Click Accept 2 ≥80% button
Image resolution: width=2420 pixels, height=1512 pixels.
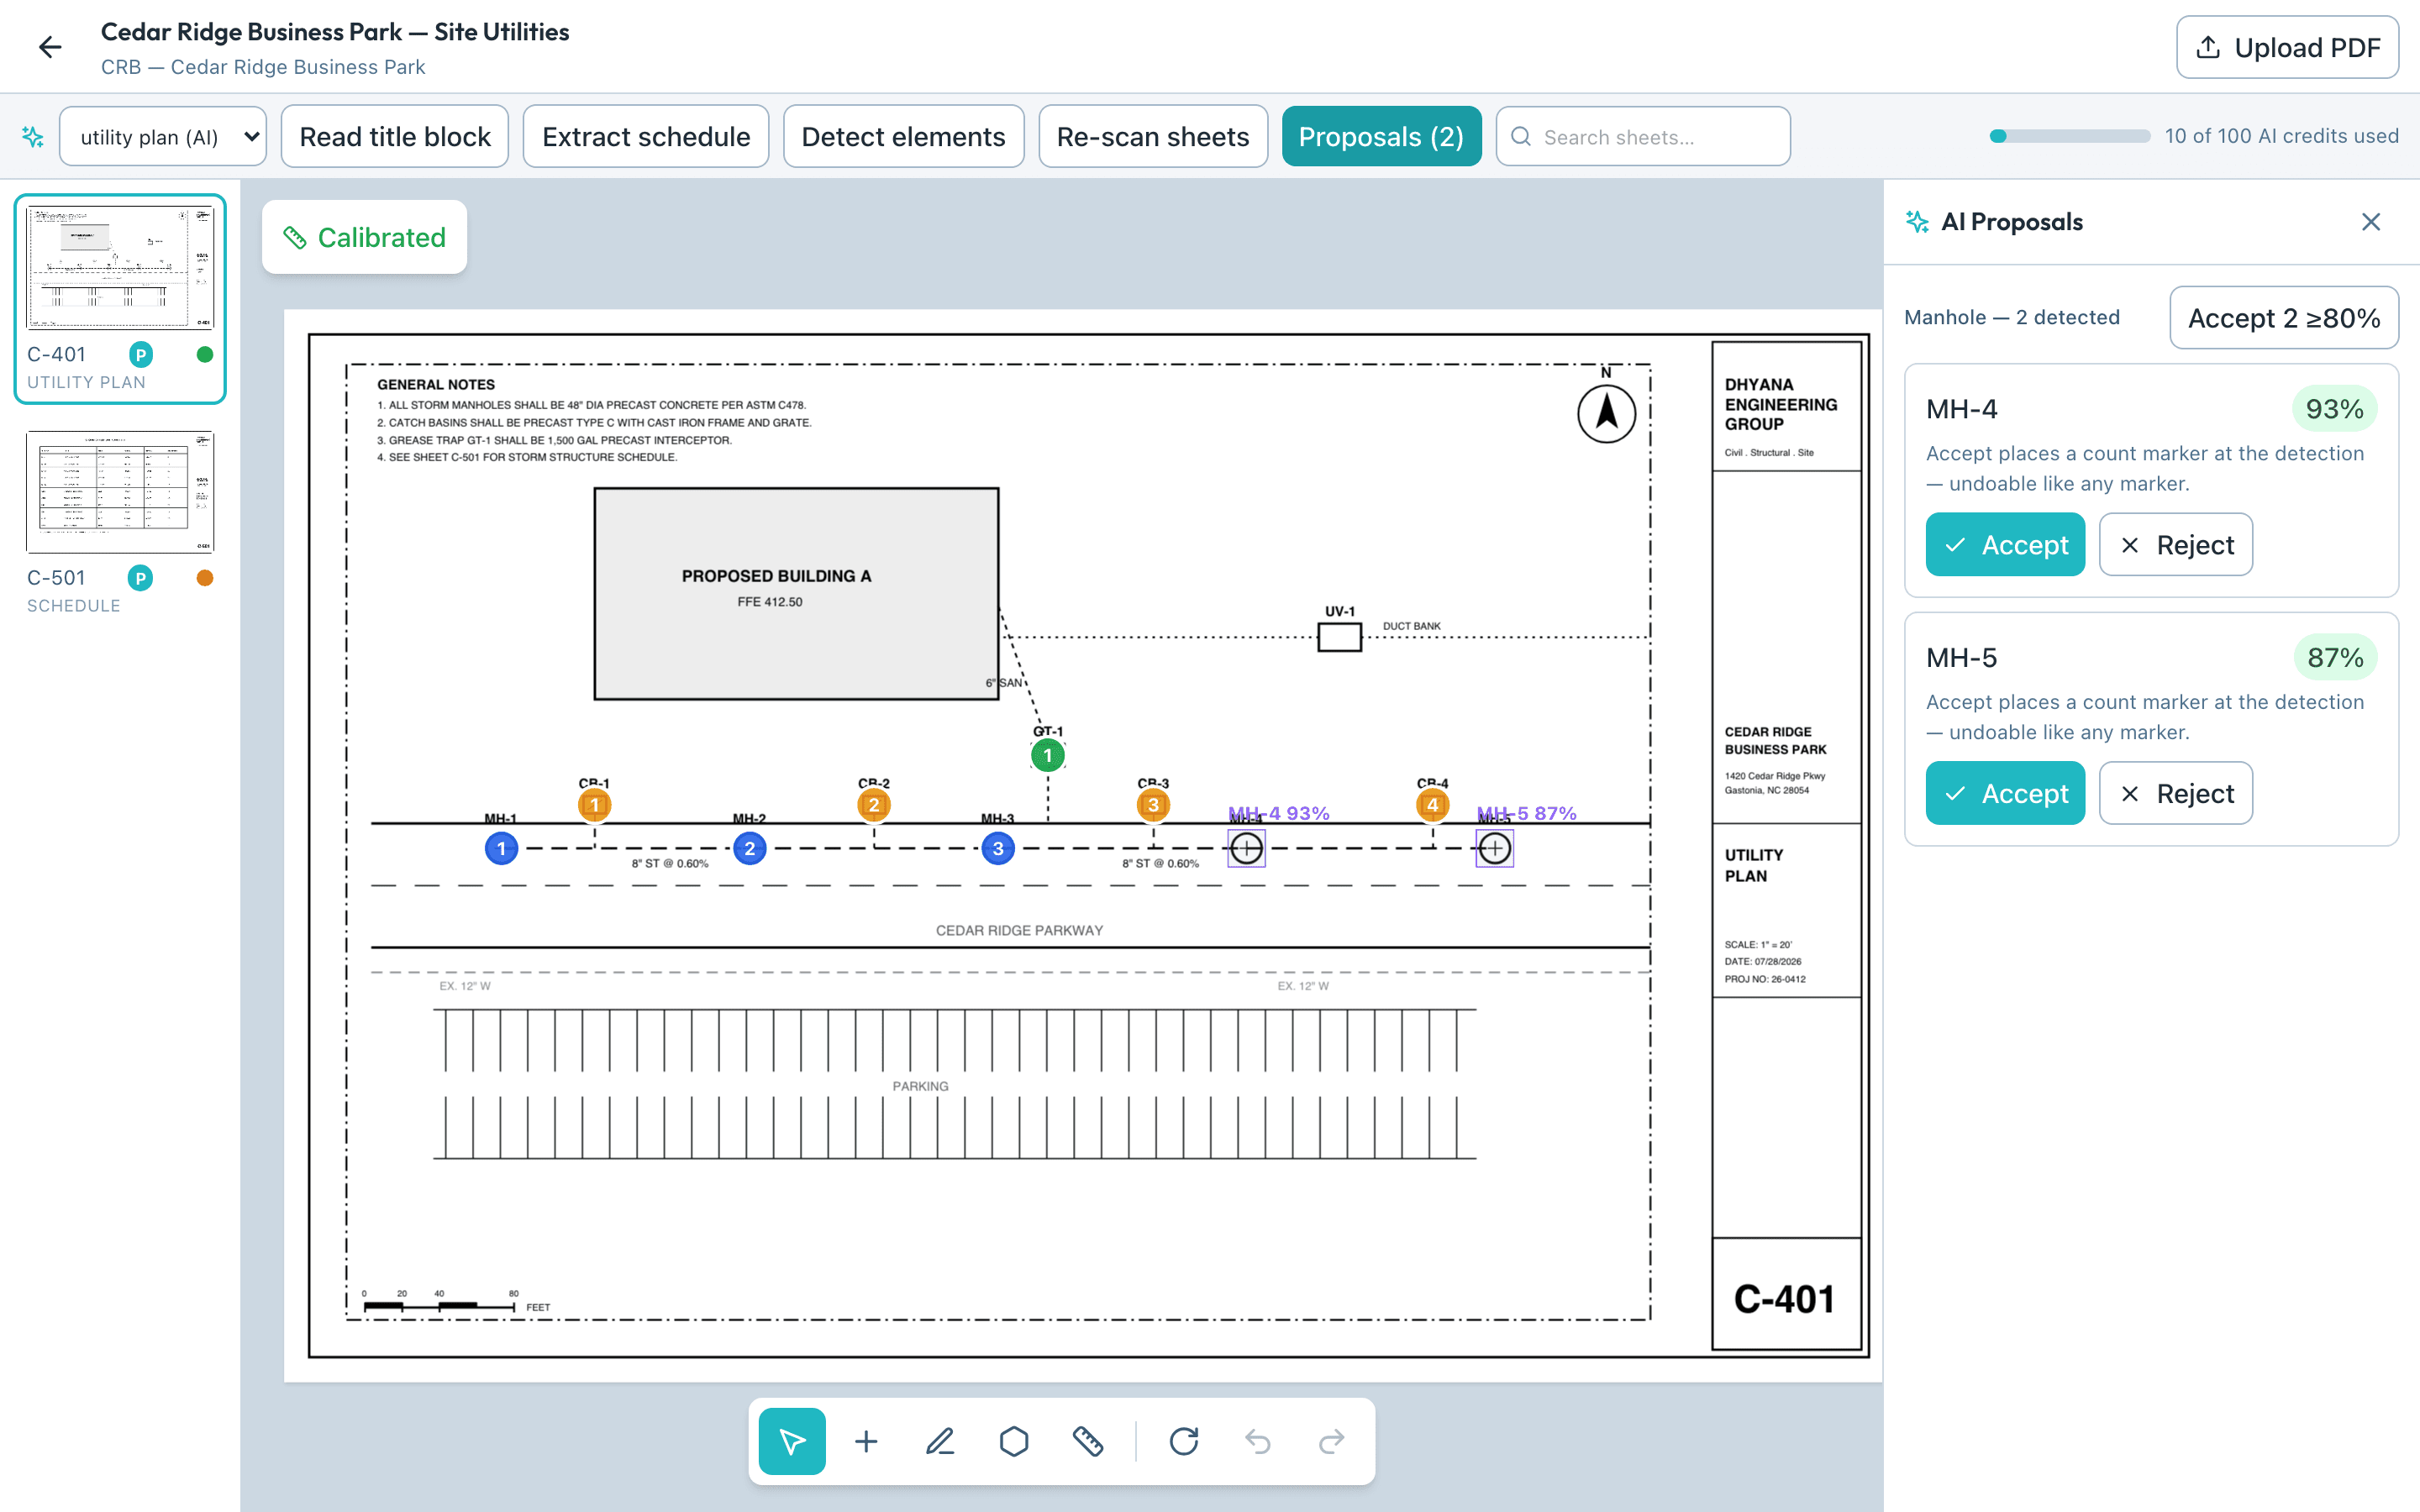pos(2284,318)
